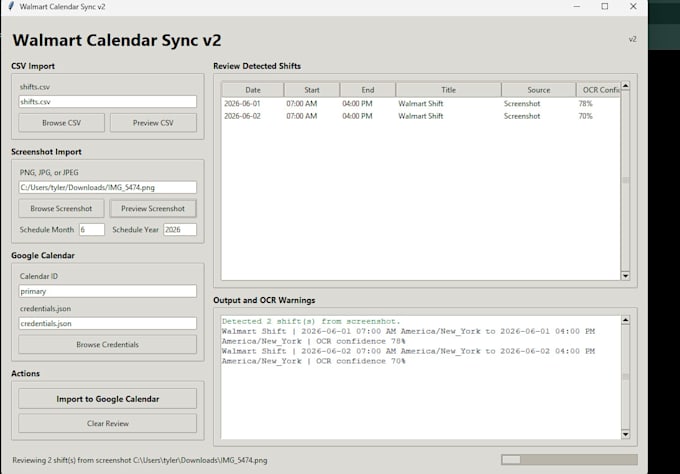Click the Calendar ID field containing primary
The width and height of the screenshot is (680, 474).
108,291
